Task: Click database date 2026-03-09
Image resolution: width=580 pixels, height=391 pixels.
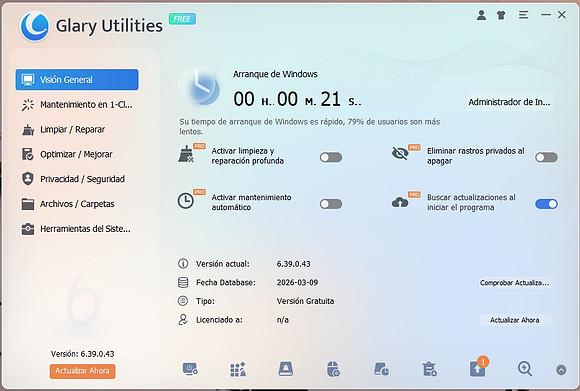Action: (297, 283)
